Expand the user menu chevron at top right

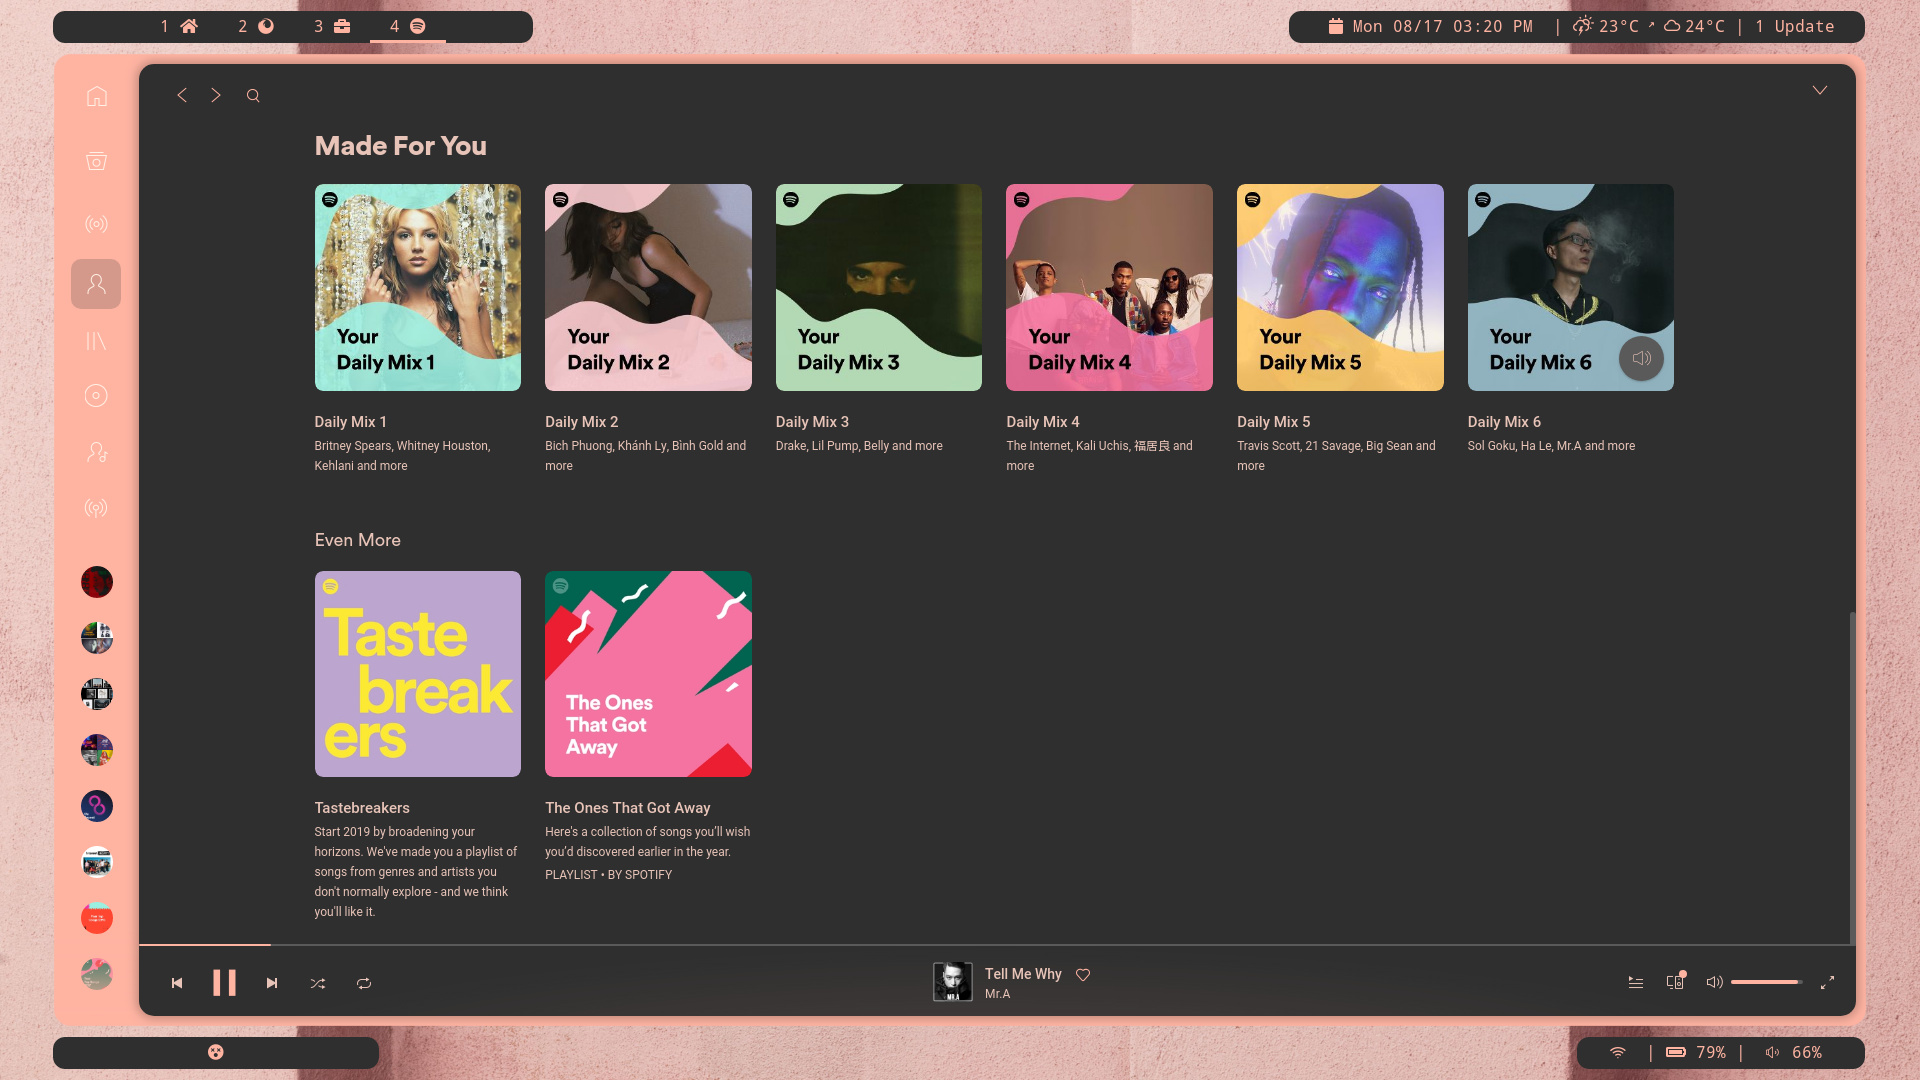[x=1820, y=90]
